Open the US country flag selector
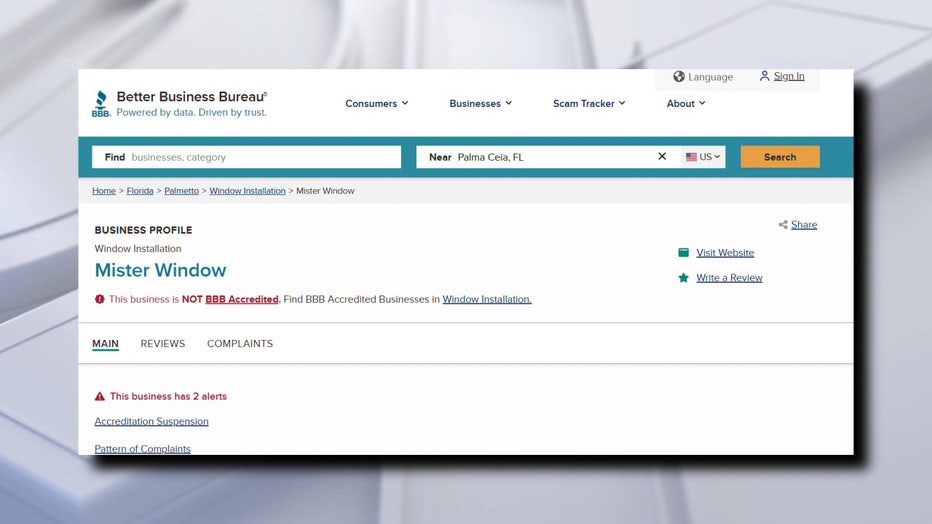The height and width of the screenshot is (524, 932). [x=703, y=157]
